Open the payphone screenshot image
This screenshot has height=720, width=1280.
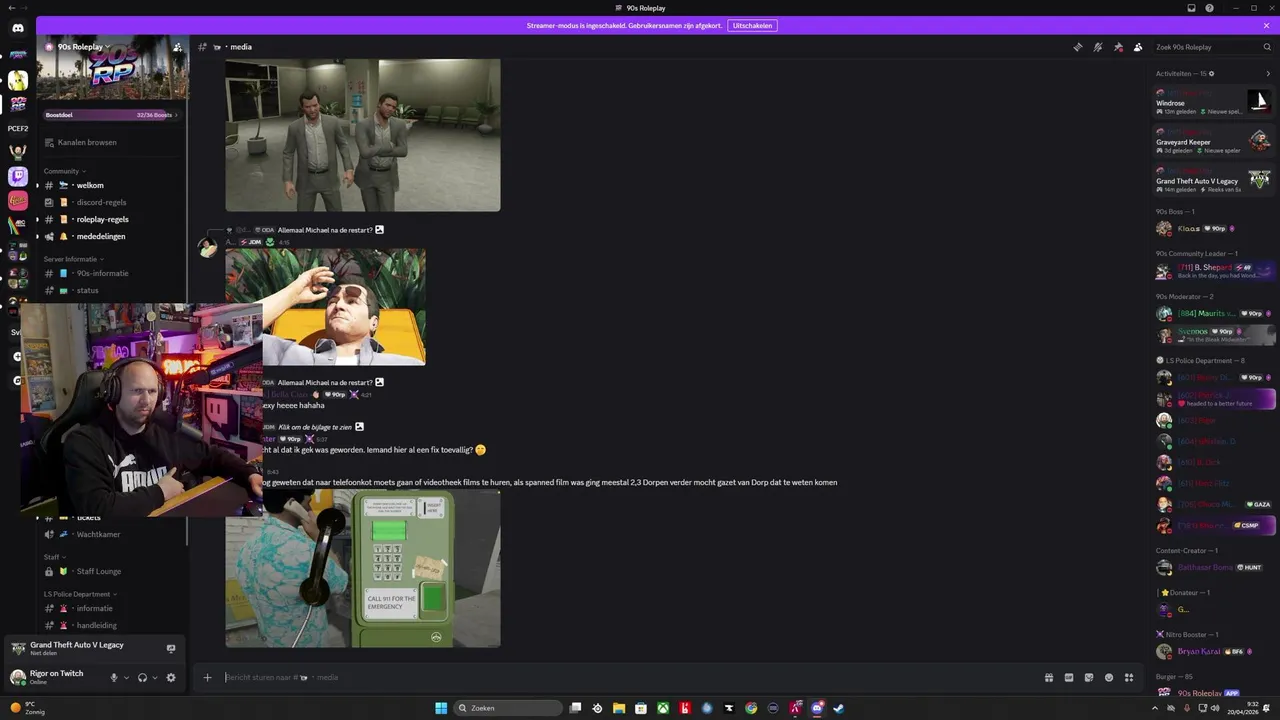pos(363,568)
